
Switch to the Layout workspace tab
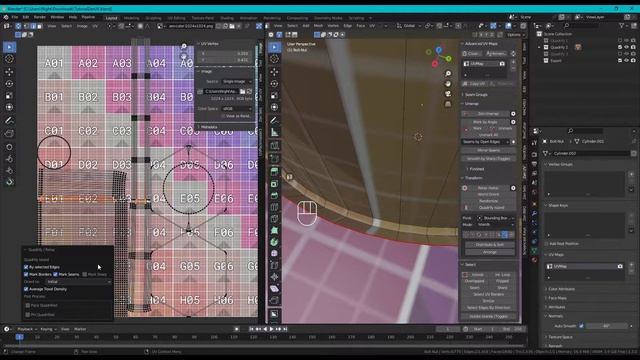click(111, 18)
